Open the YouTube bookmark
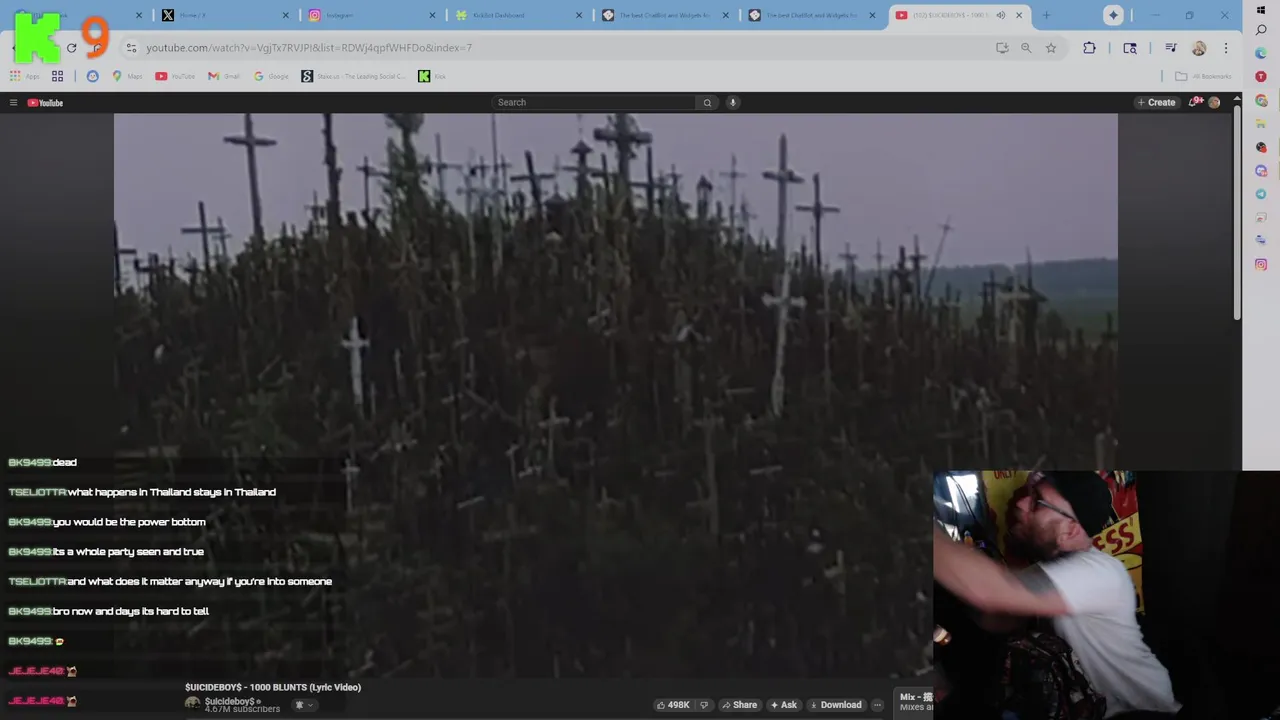This screenshot has height=720, width=1280. pyautogui.click(x=175, y=76)
